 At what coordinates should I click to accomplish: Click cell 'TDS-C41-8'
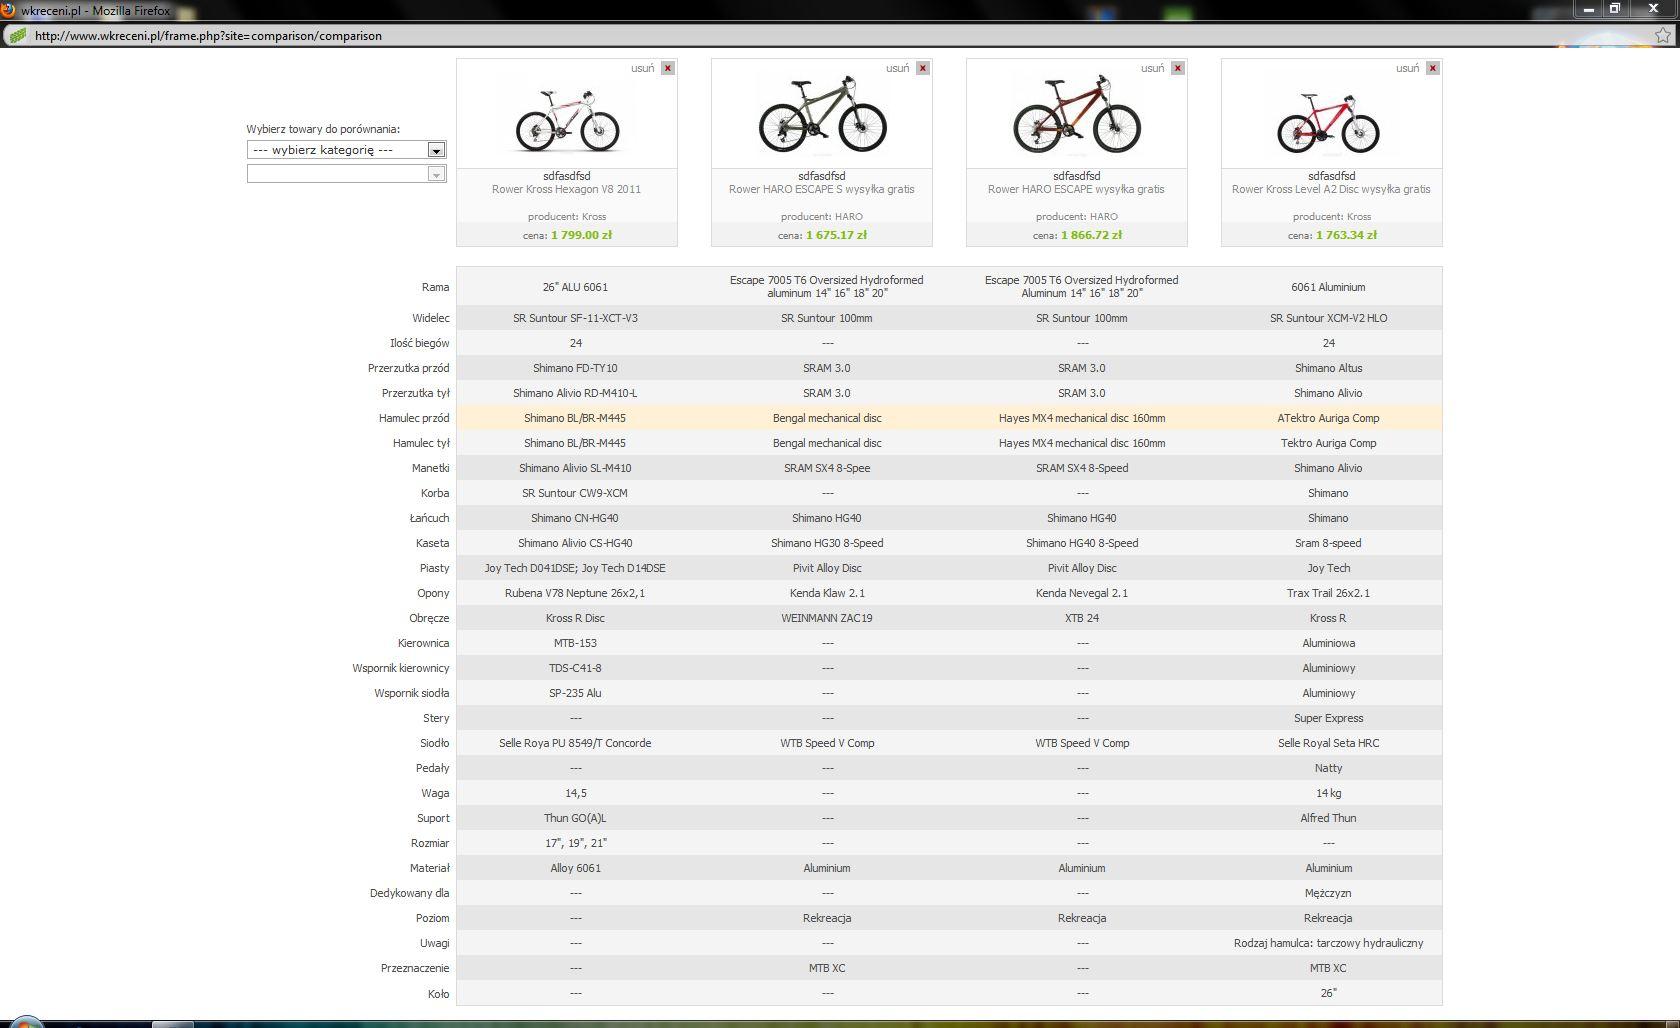point(575,668)
